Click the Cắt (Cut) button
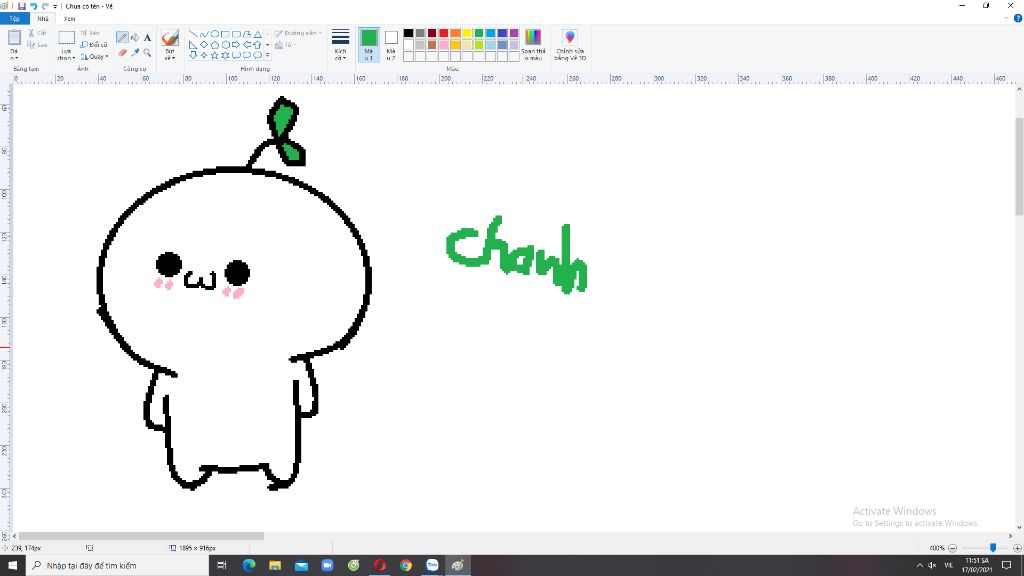Screen dimensions: 1024x576 (x=37, y=33)
